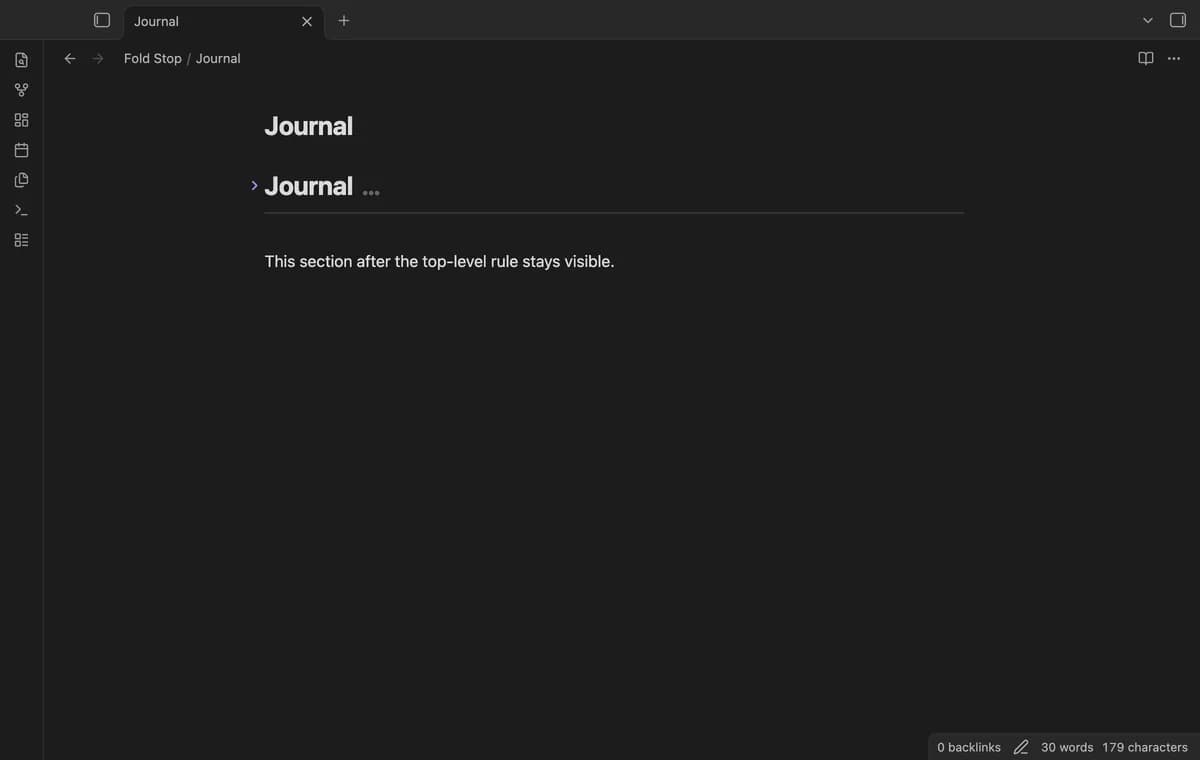Open graph view from the ribbon

[21, 90]
